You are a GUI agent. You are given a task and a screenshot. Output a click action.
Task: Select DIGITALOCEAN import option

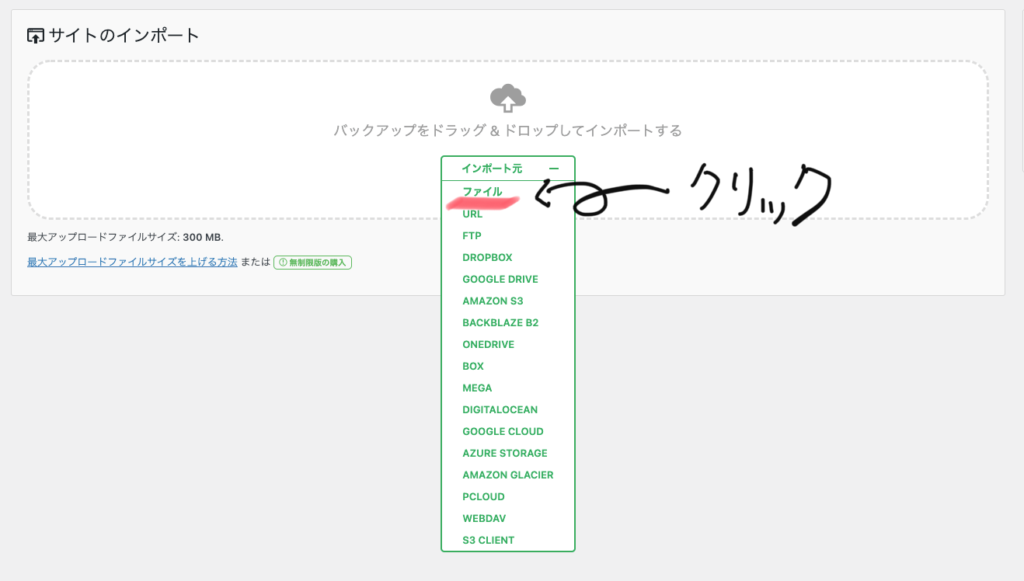pos(500,409)
